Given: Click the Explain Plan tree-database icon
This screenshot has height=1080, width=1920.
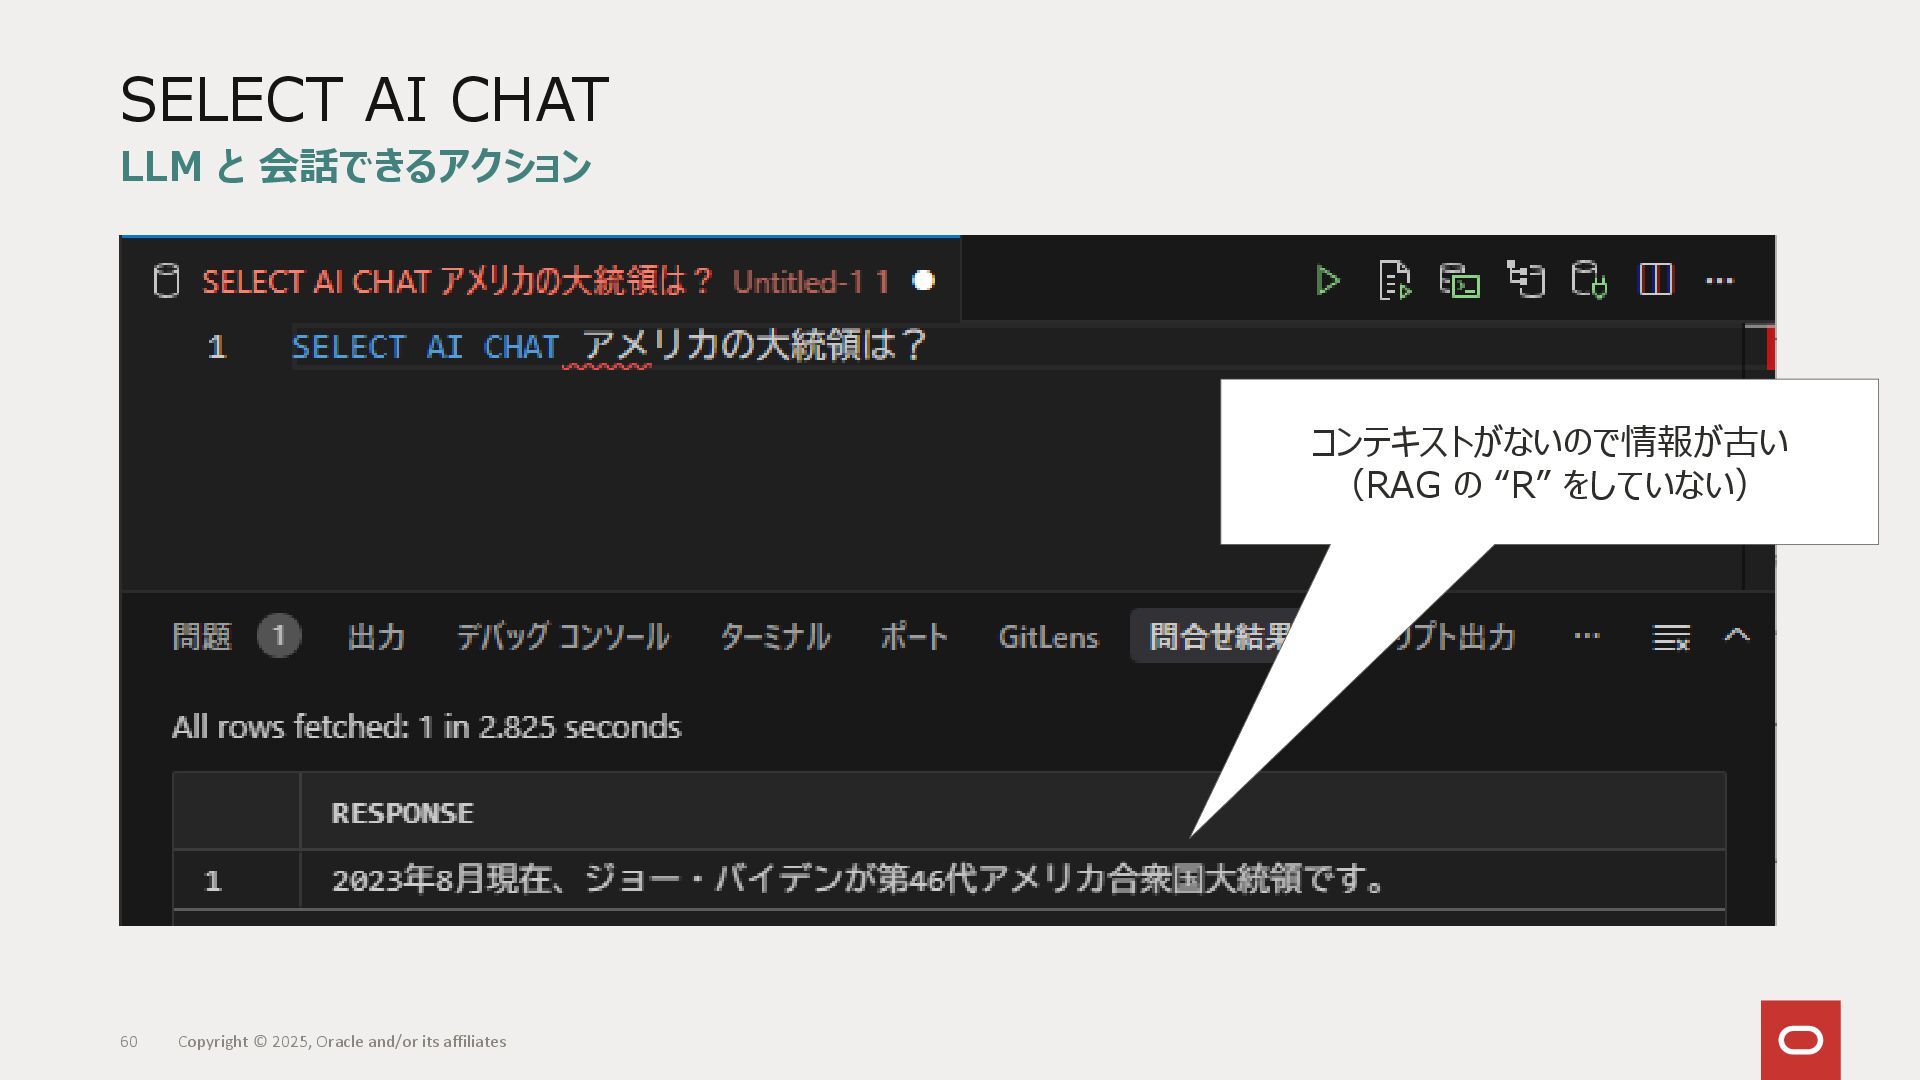Looking at the screenshot, I should pos(1526,280).
